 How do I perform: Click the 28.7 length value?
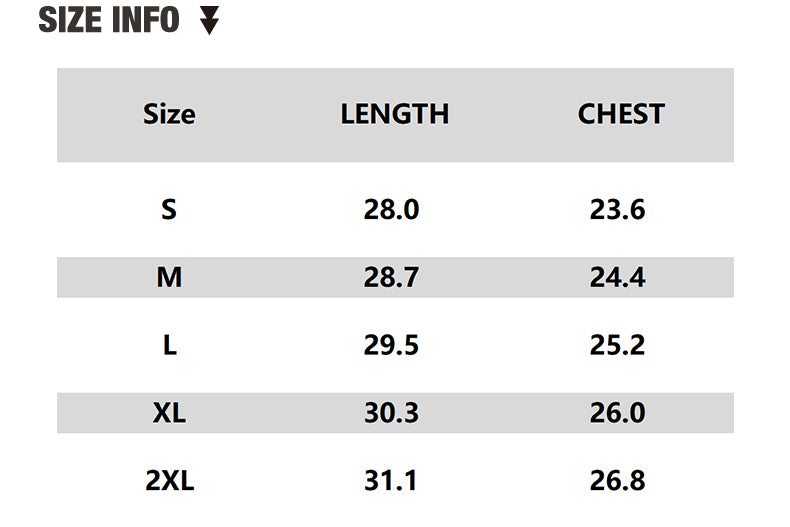[391, 278]
